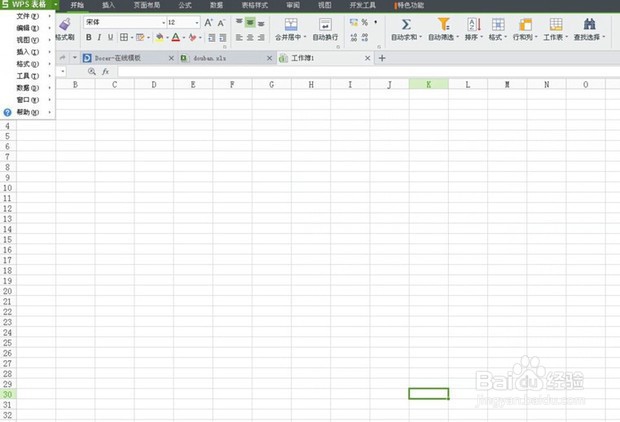
Task: Click the increase indent icon
Action: coord(223,38)
